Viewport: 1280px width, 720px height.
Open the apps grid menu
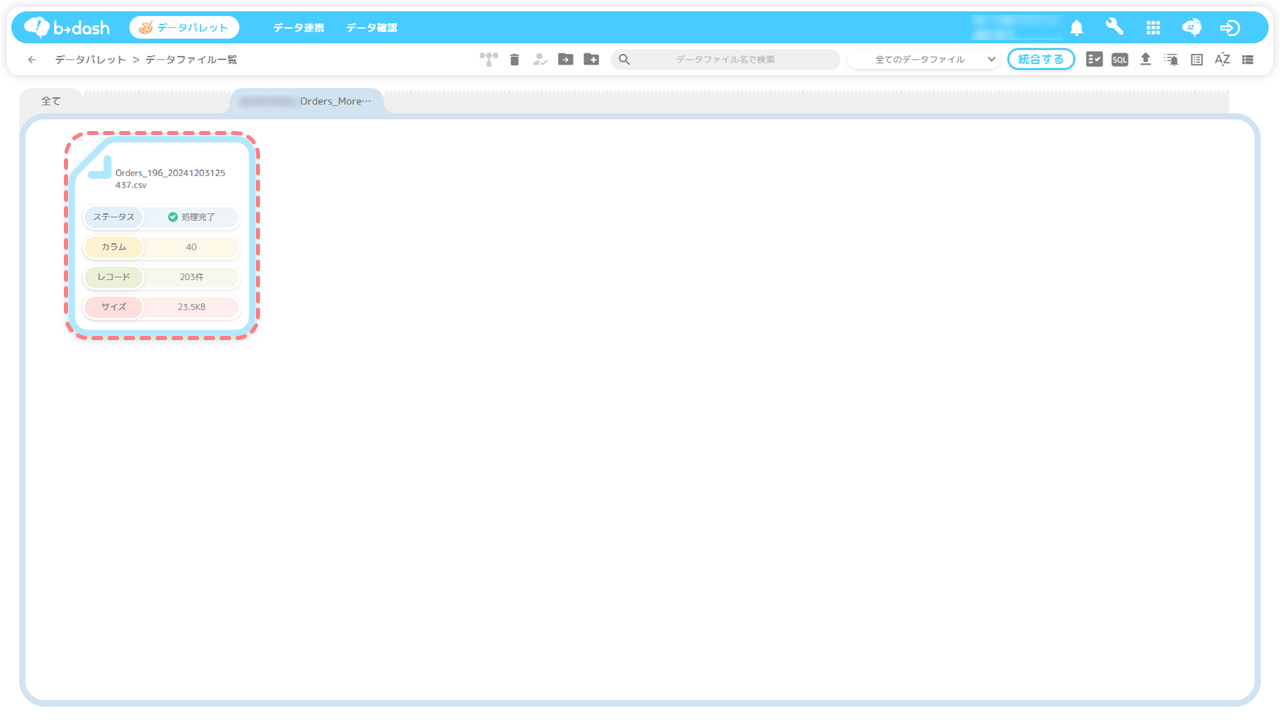pos(1153,28)
